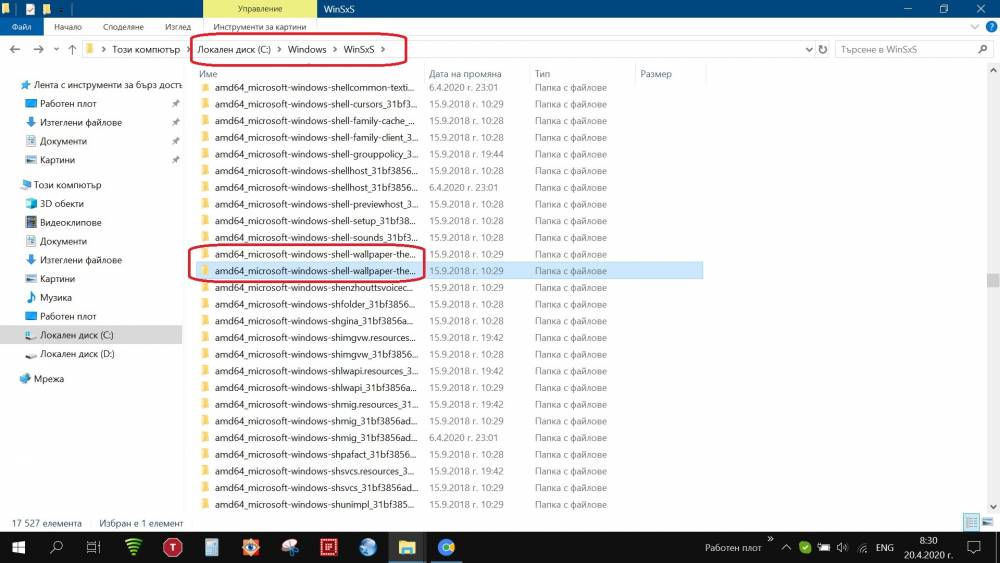The image size is (1000, 563).
Task: Open the Файл tab
Action: point(21,27)
